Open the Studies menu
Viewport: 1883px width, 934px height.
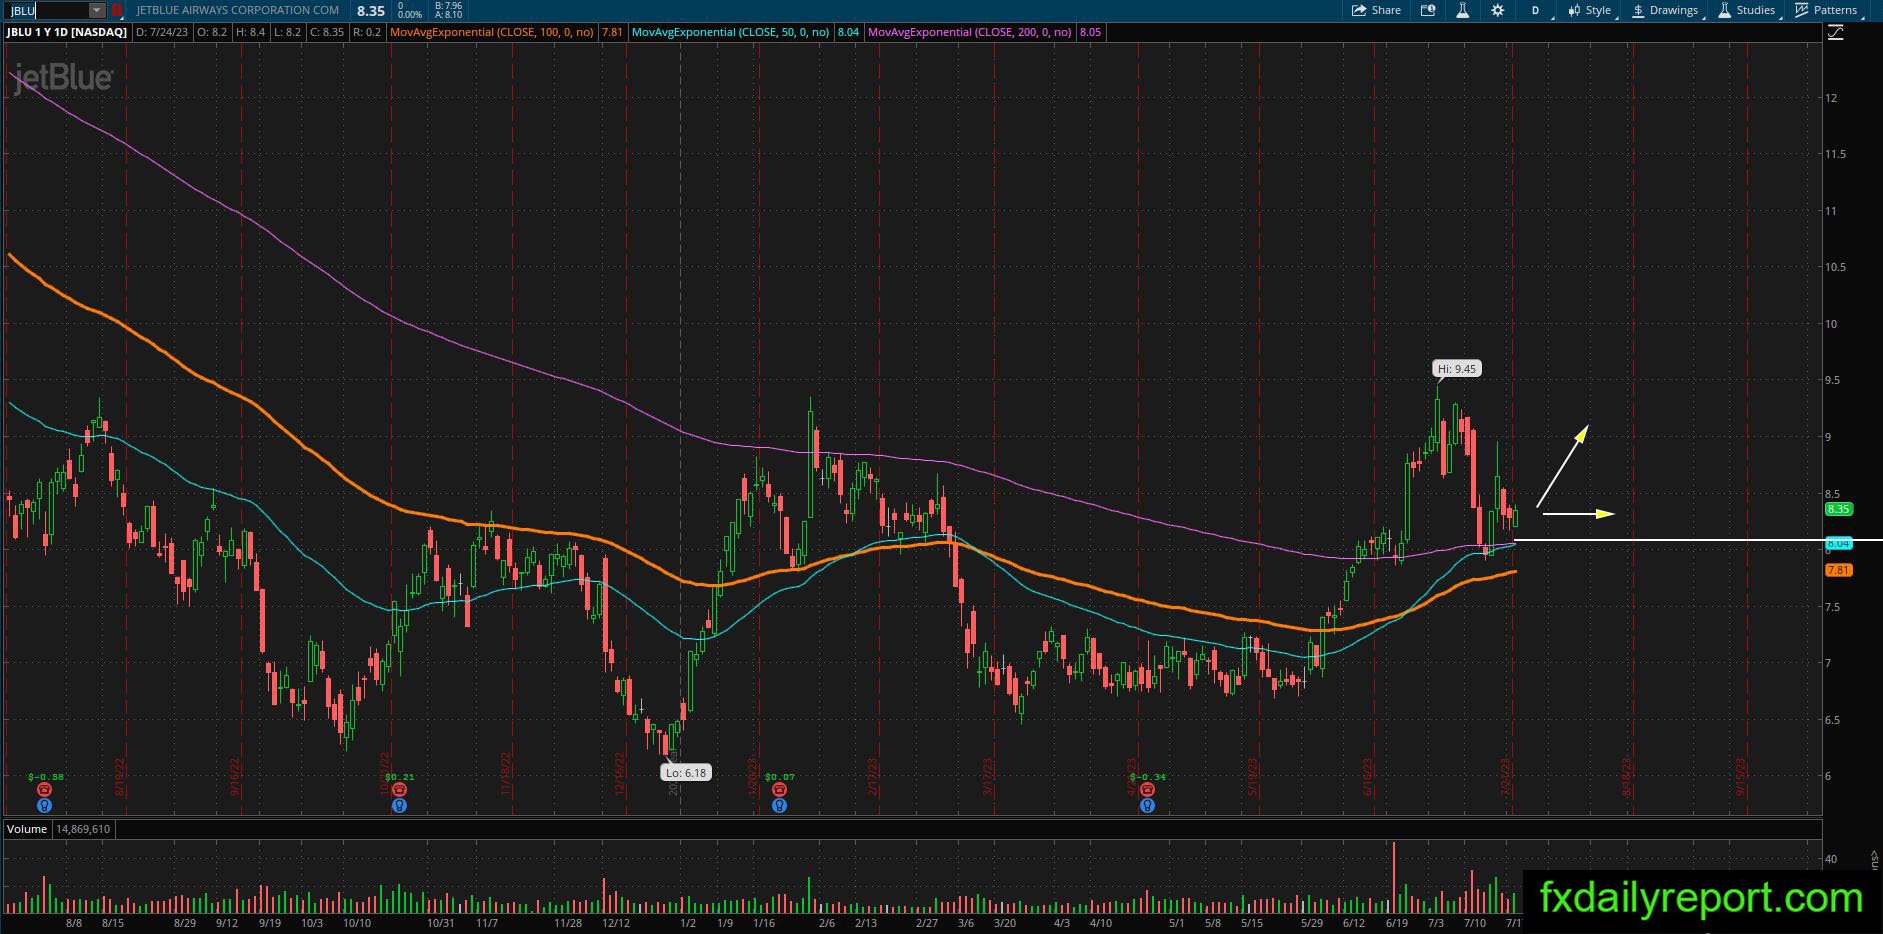point(1748,10)
